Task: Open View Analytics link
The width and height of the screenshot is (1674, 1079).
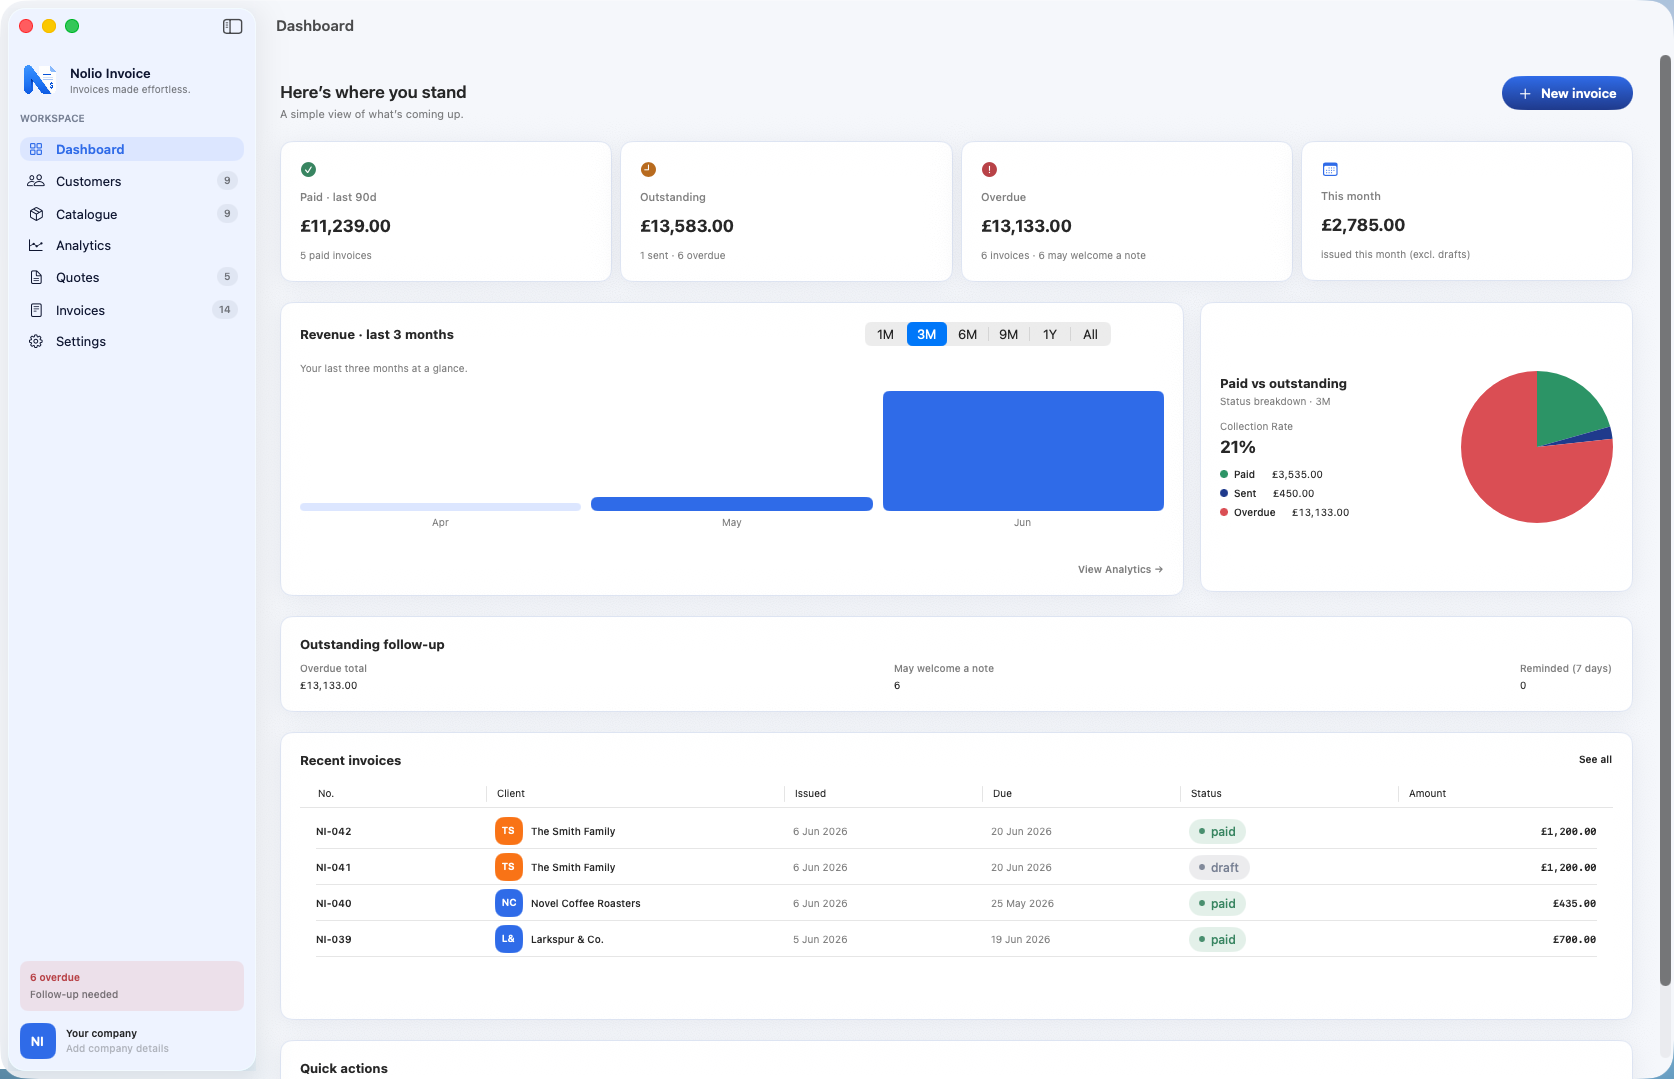Action: click(x=1120, y=569)
